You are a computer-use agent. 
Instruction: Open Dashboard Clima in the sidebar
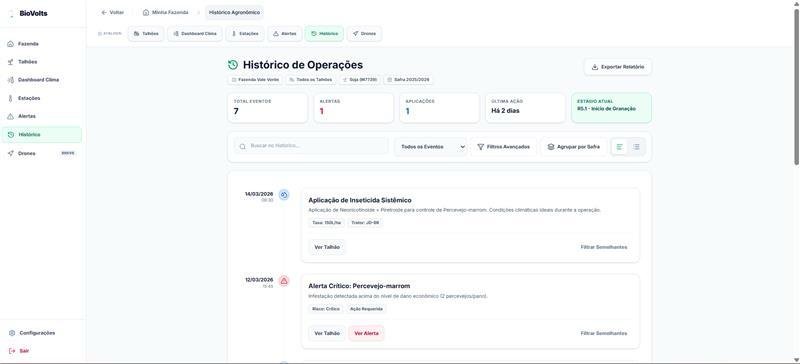(41, 80)
